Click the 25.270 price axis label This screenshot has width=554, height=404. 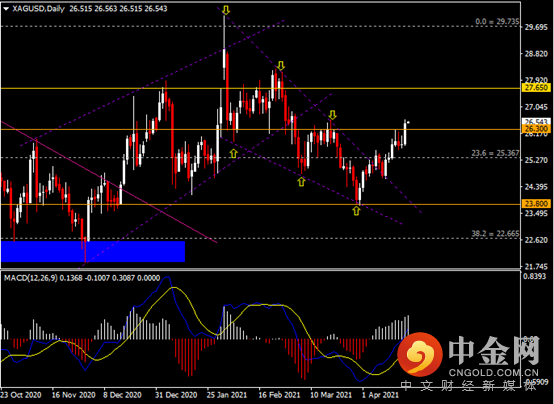[536, 160]
